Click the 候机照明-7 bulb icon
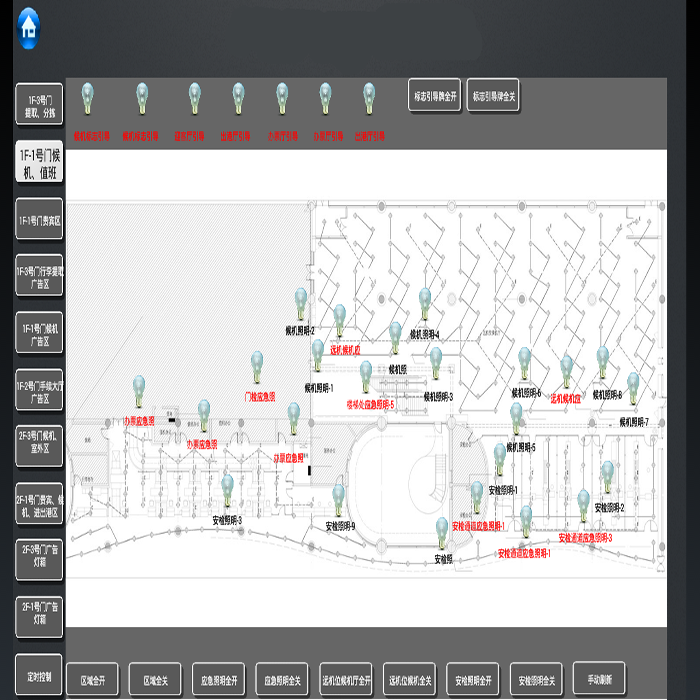 click(x=633, y=388)
